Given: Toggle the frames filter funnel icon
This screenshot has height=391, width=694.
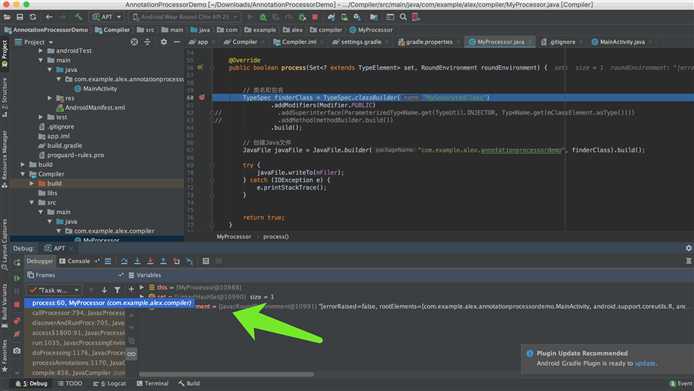Looking at the screenshot, I should [x=117, y=290].
